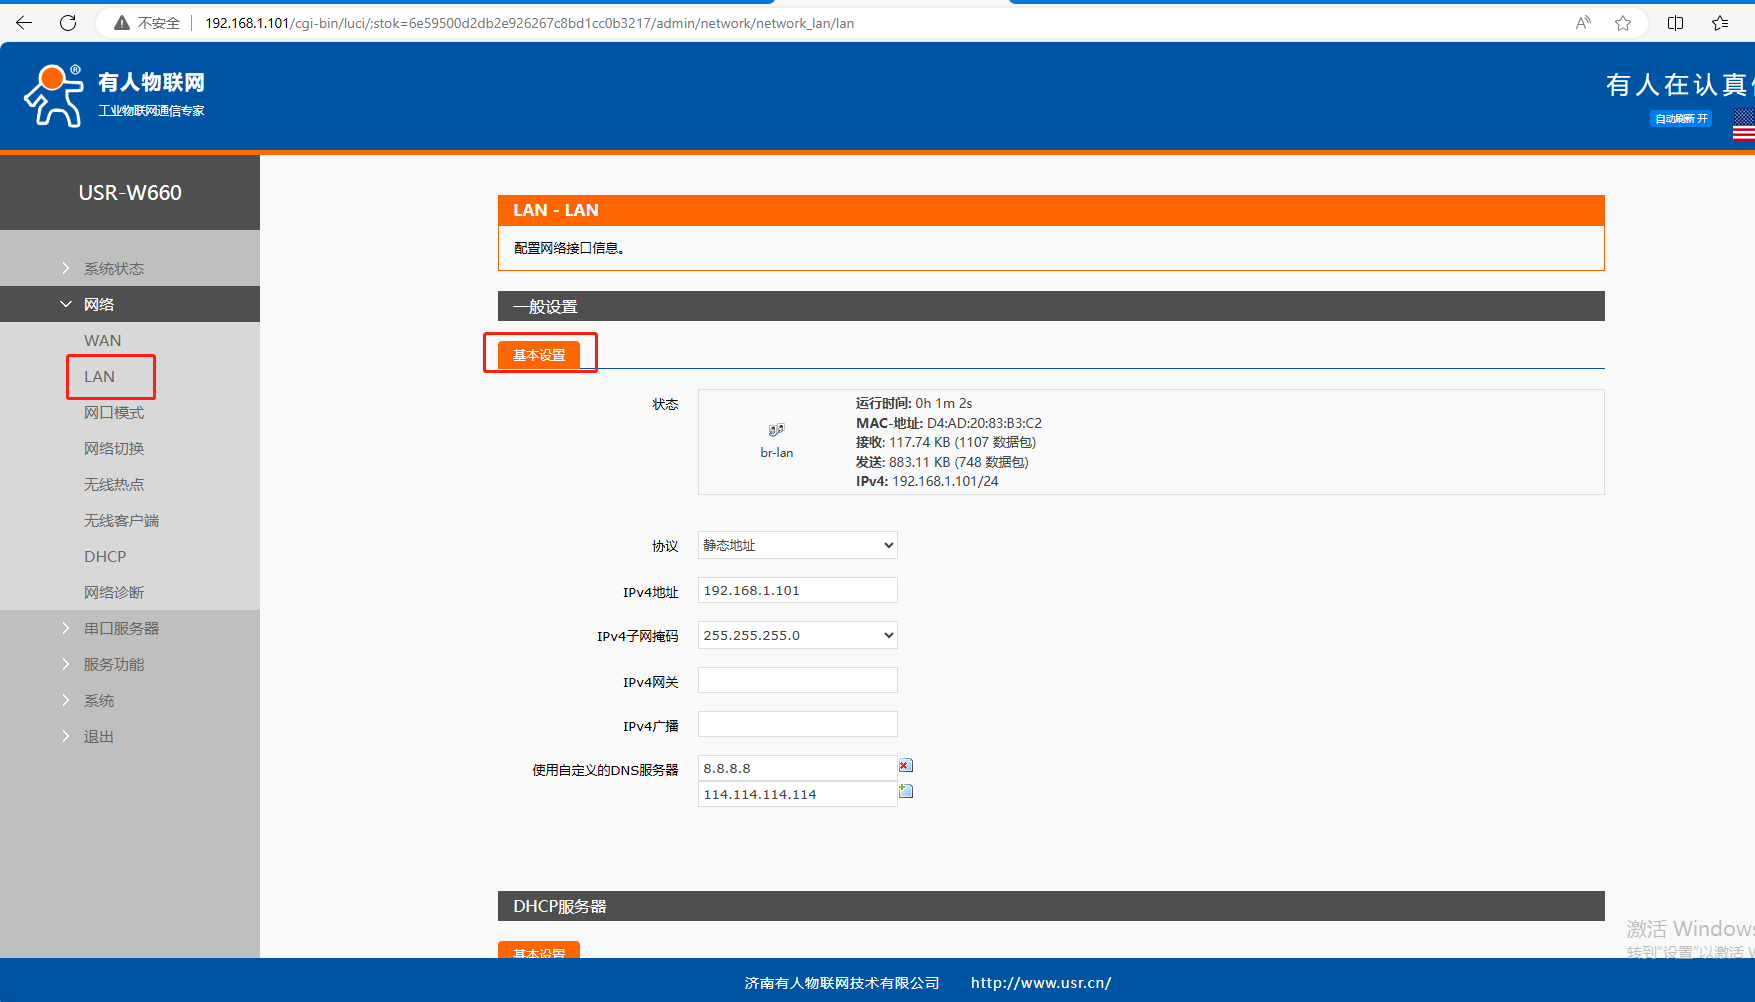
Task: Open the browser split screen icon
Action: [1675, 23]
